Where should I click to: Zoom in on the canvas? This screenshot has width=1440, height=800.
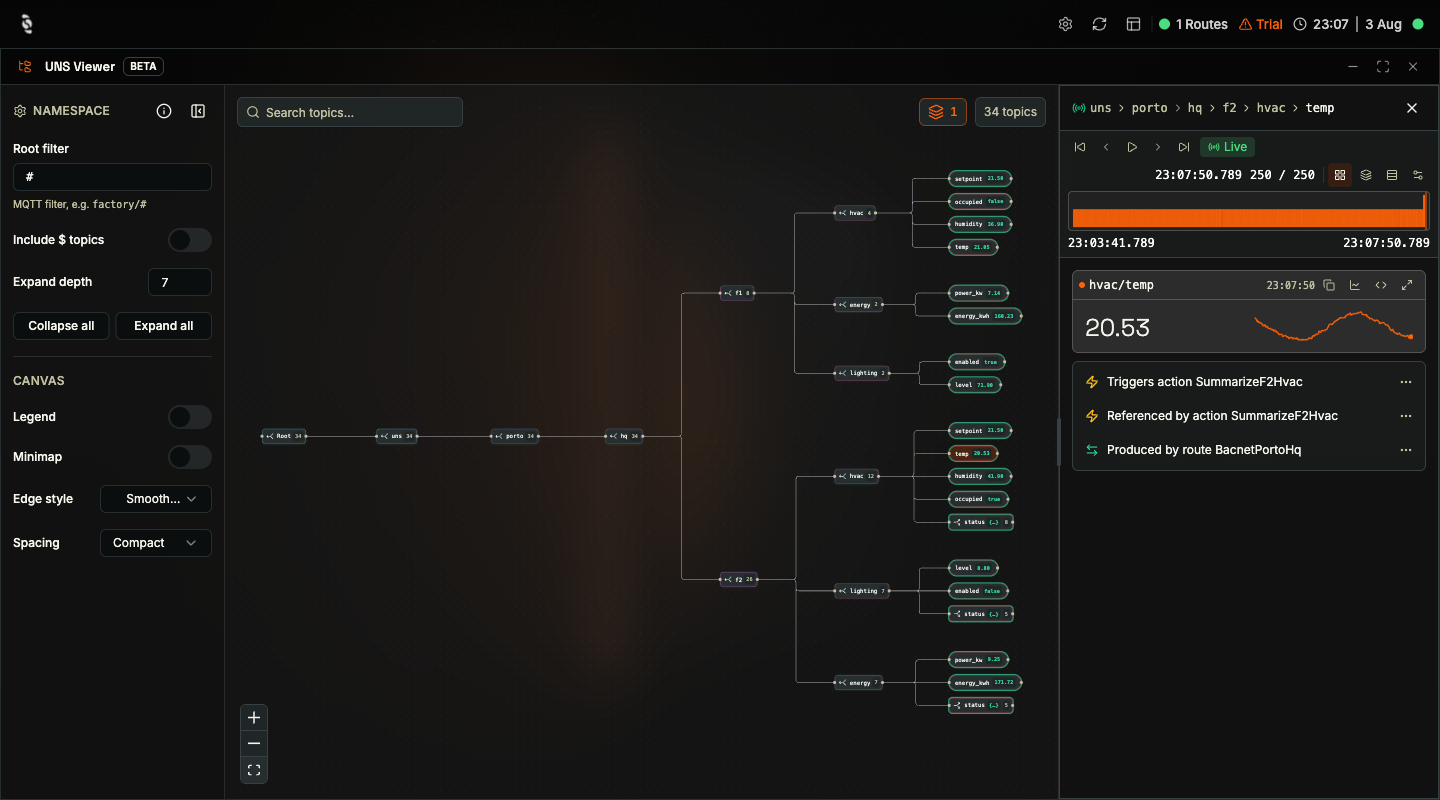pos(254,718)
